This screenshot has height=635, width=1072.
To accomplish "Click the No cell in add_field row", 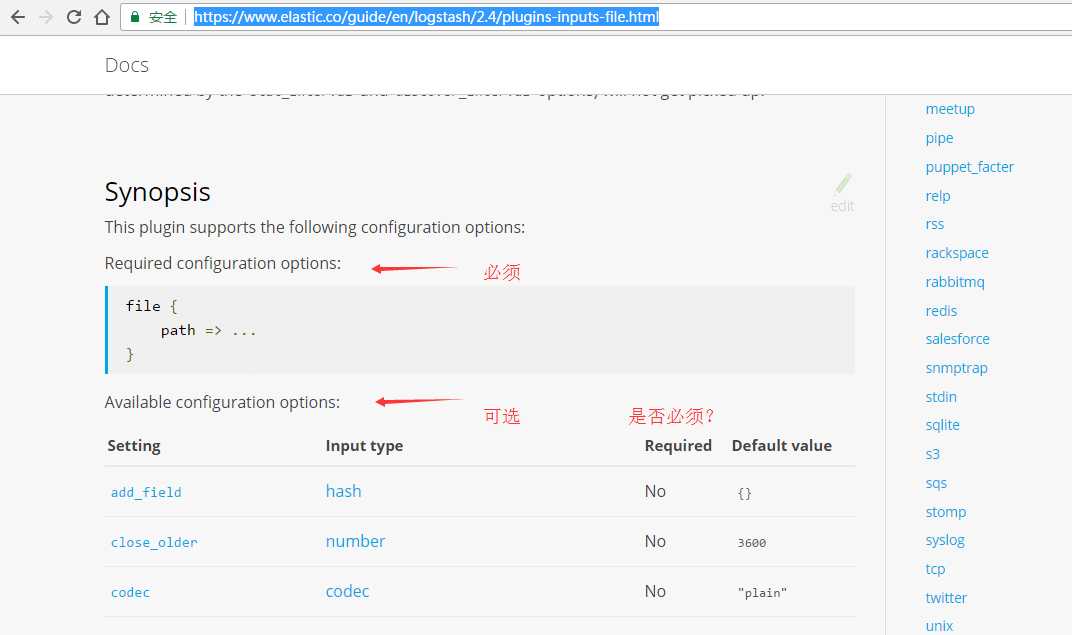I will coord(655,491).
